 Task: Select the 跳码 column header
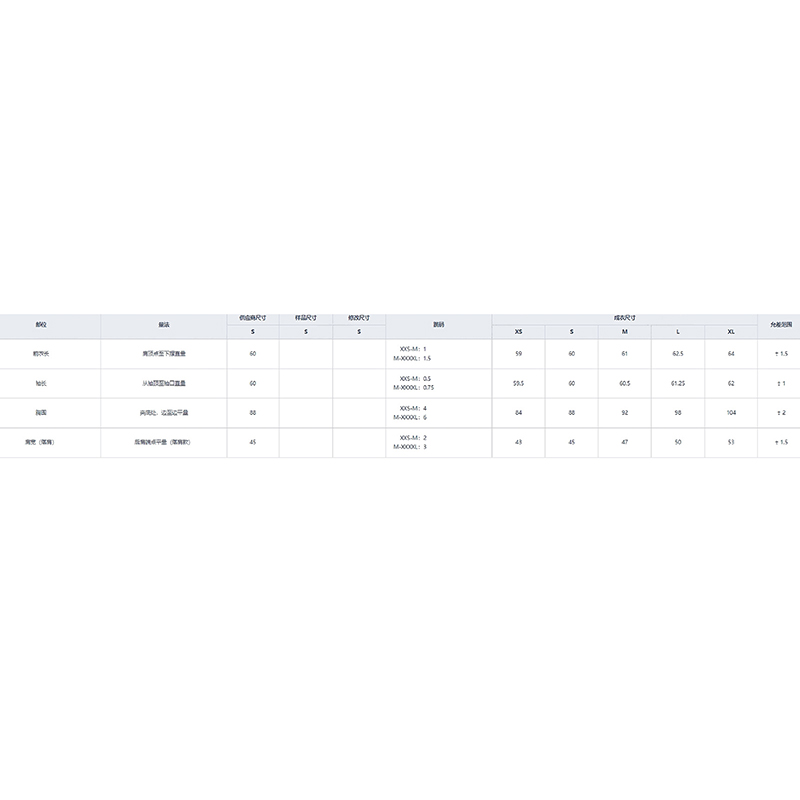(x=438, y=326)
